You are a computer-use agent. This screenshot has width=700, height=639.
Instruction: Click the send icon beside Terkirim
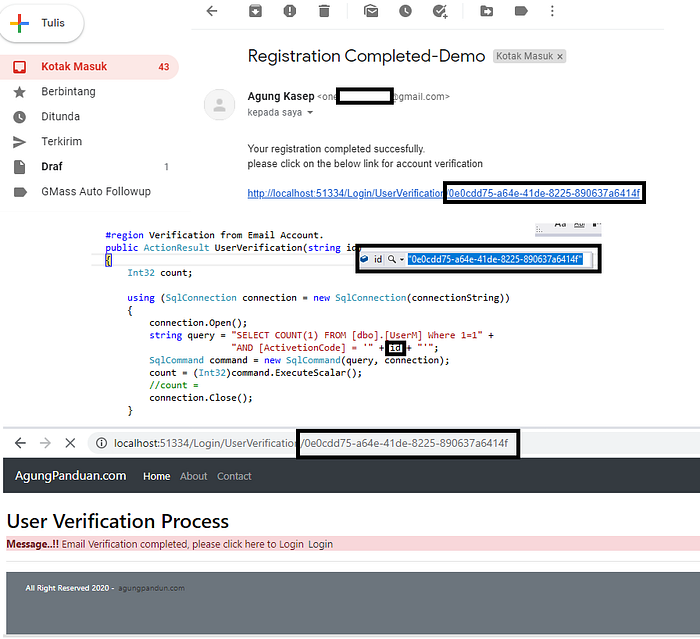point(20,142)
